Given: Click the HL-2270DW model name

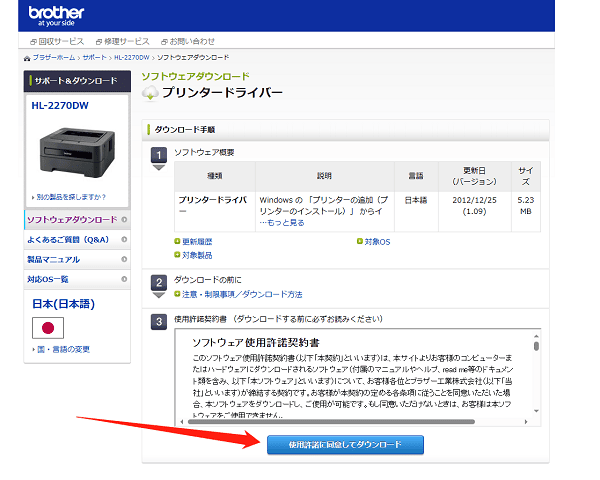Looking at the screenshot, I should [60, 106].
